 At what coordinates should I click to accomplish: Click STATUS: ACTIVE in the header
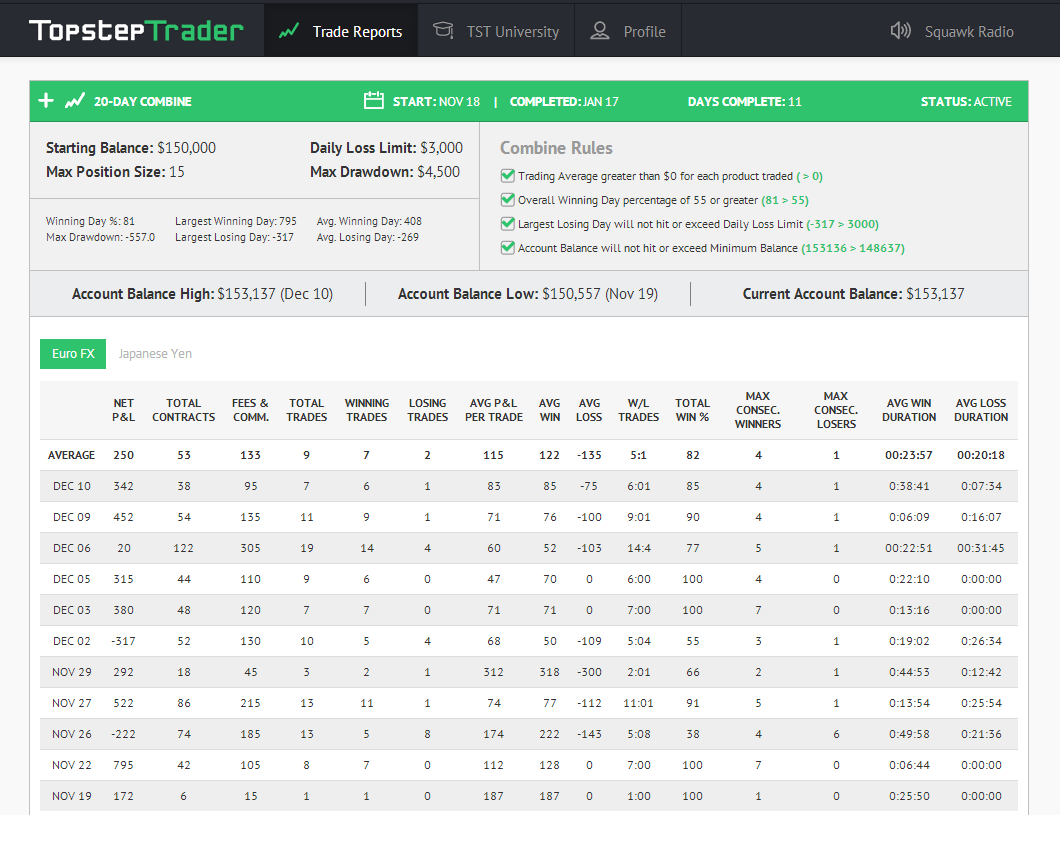(x=966, y=101)
